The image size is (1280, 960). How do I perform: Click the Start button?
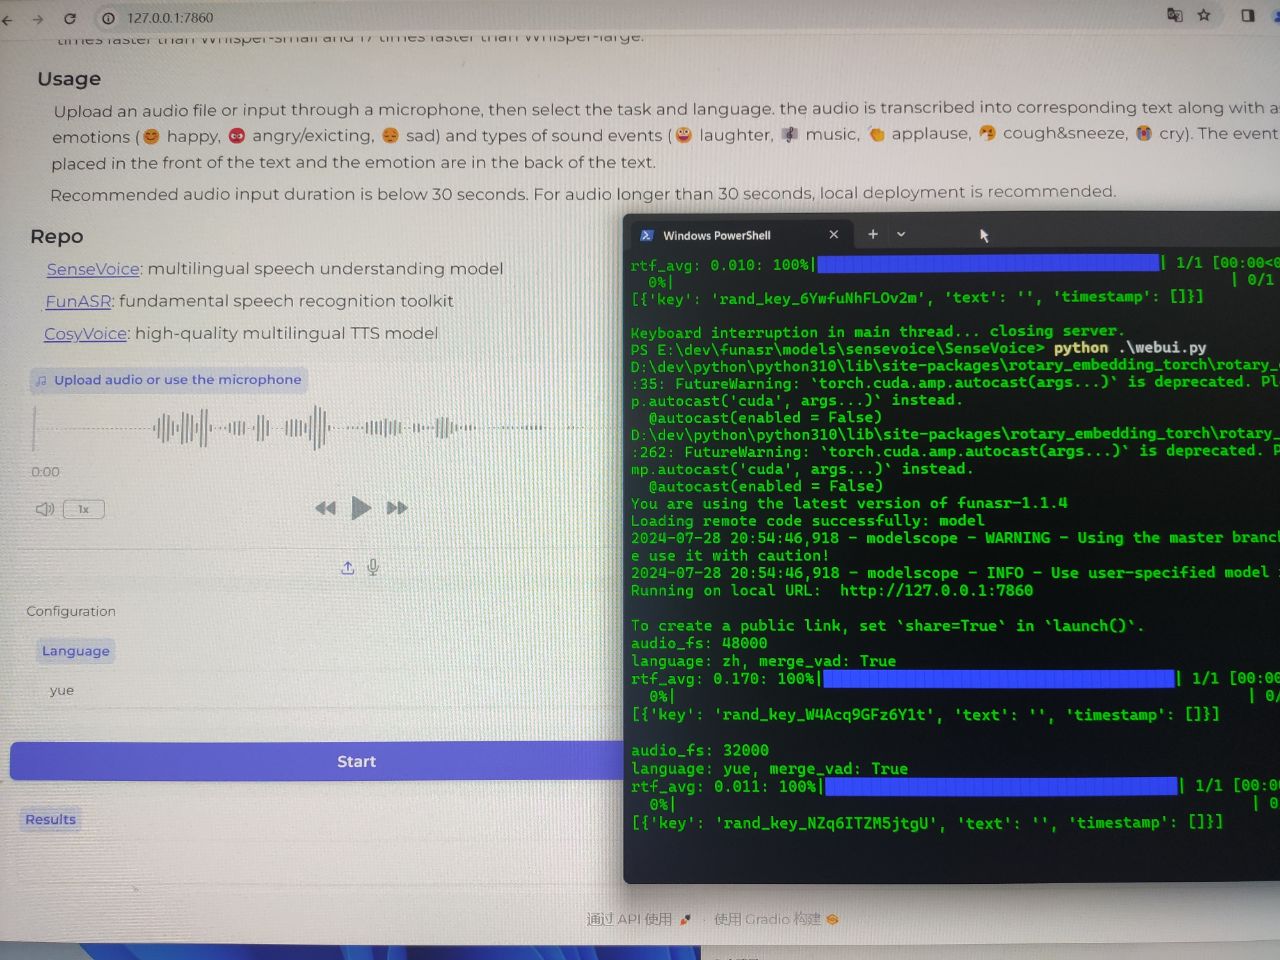click(x=316, y=761)
